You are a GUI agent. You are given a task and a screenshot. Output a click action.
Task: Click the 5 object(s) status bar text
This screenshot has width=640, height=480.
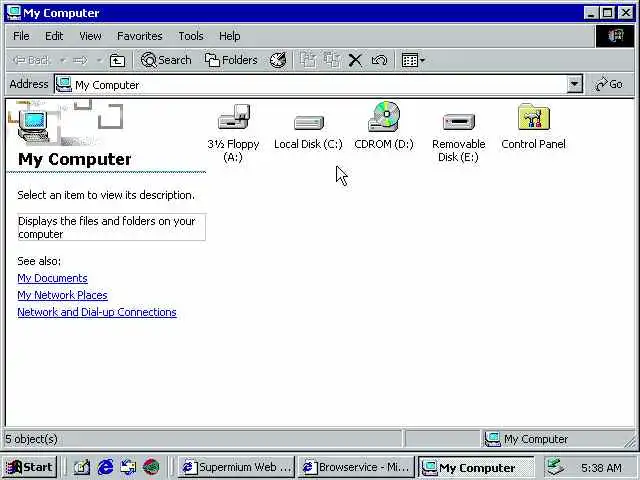[31, 439]
